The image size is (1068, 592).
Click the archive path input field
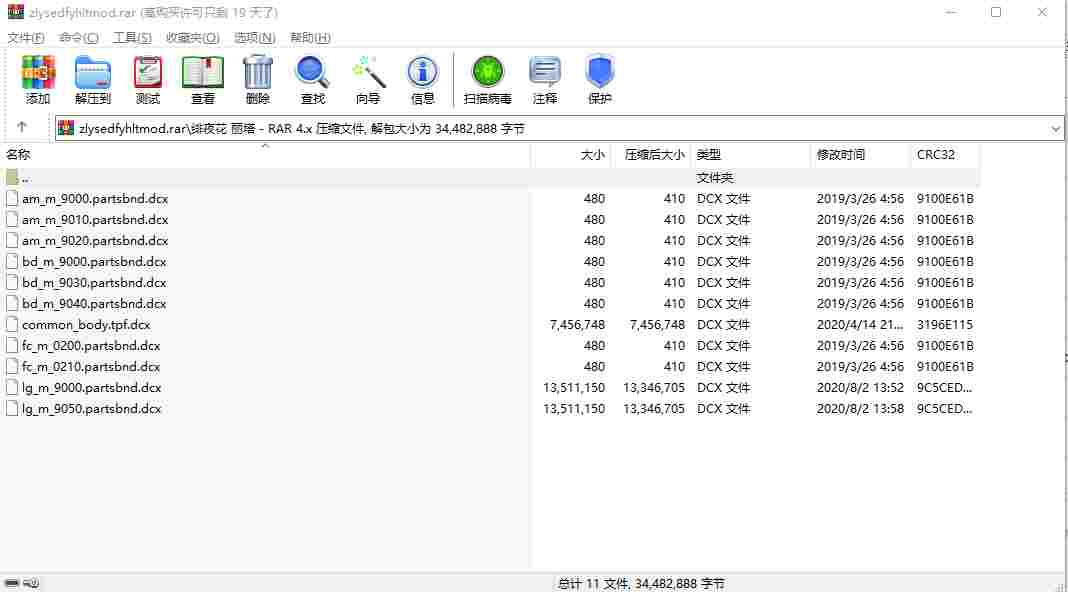pos(559,128)
